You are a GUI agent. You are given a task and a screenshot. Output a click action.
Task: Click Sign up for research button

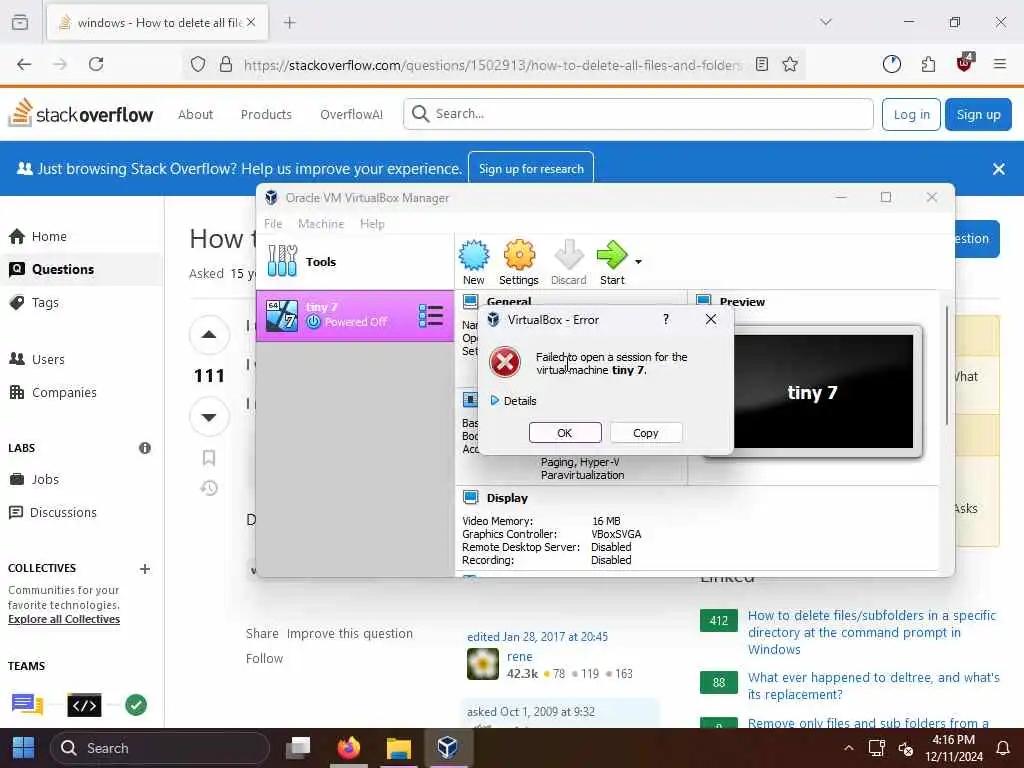click(531, 168)
